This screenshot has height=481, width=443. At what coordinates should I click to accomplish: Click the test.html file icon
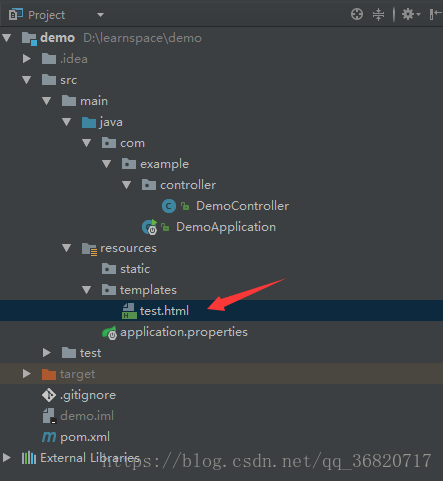129,311
